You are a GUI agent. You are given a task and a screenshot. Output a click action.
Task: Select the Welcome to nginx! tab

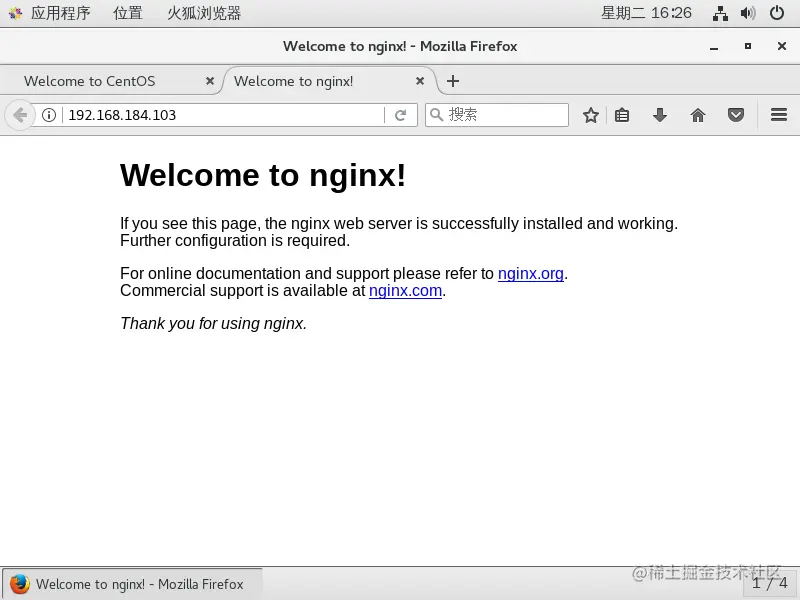pos(329,81)
